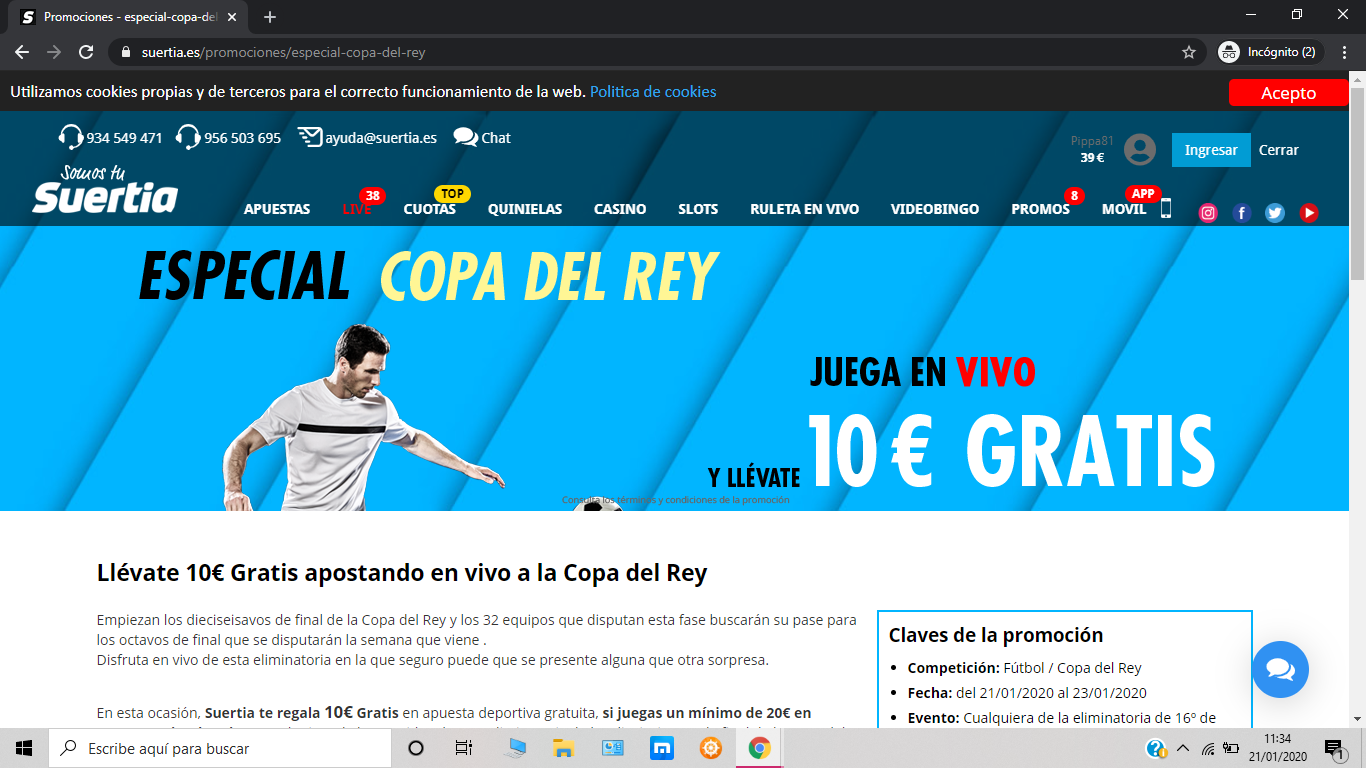The width and height of the screenshot is (1366, 768).
Task: Open a new browser tab with plus icon
Action: pyautogui.click(x=269, y=17)
